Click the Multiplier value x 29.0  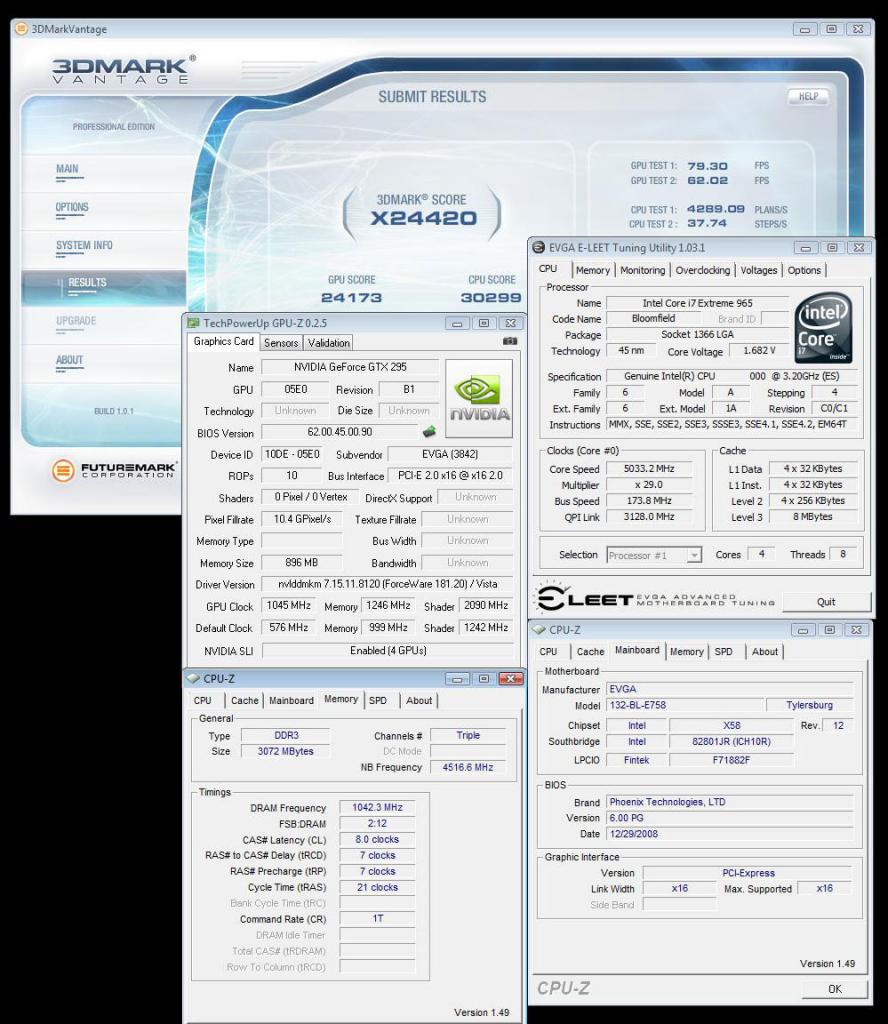click(648, 485)
